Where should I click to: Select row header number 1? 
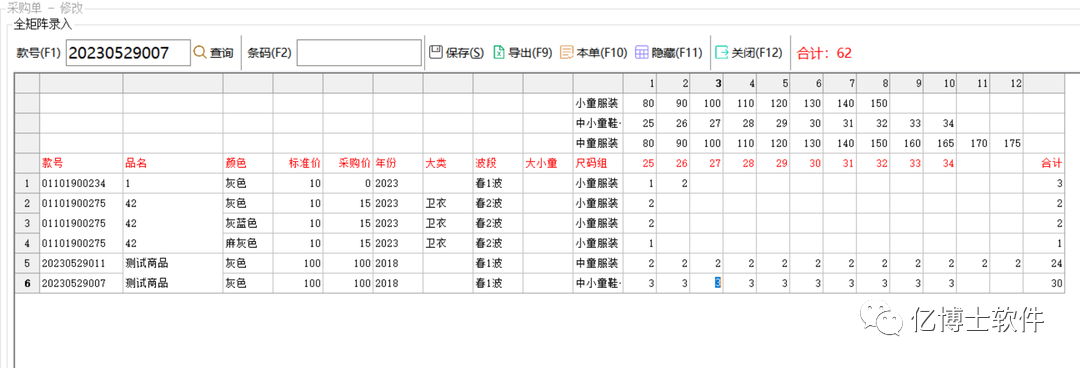point(27,183)
